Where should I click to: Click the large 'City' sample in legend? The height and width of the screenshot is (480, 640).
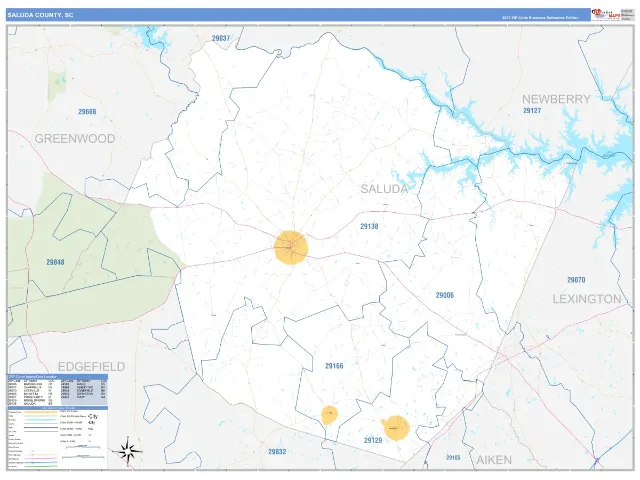click(x=93, y=416)
